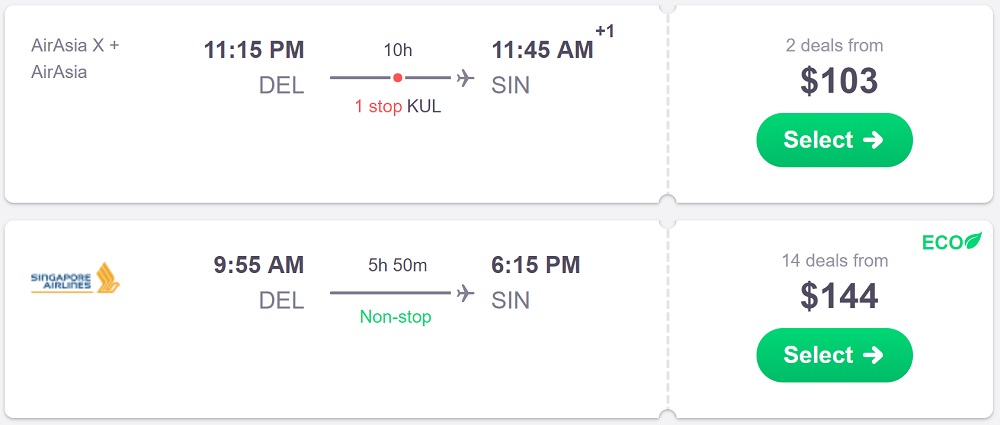Screen dimensions: 1000x425
Task: Click the 11:15 PM departure time
Action: [x=254, y=50]
